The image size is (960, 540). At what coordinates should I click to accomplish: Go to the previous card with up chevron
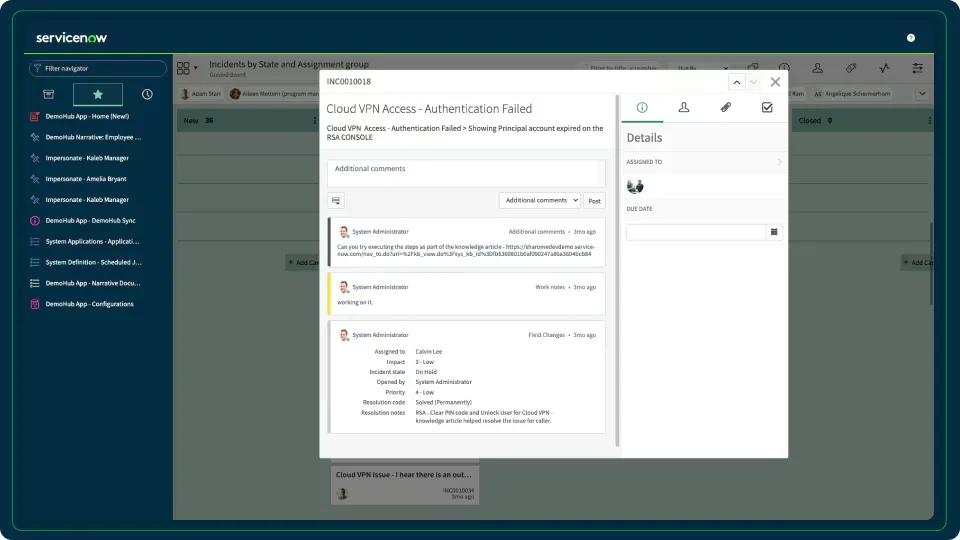click(737, 82)
